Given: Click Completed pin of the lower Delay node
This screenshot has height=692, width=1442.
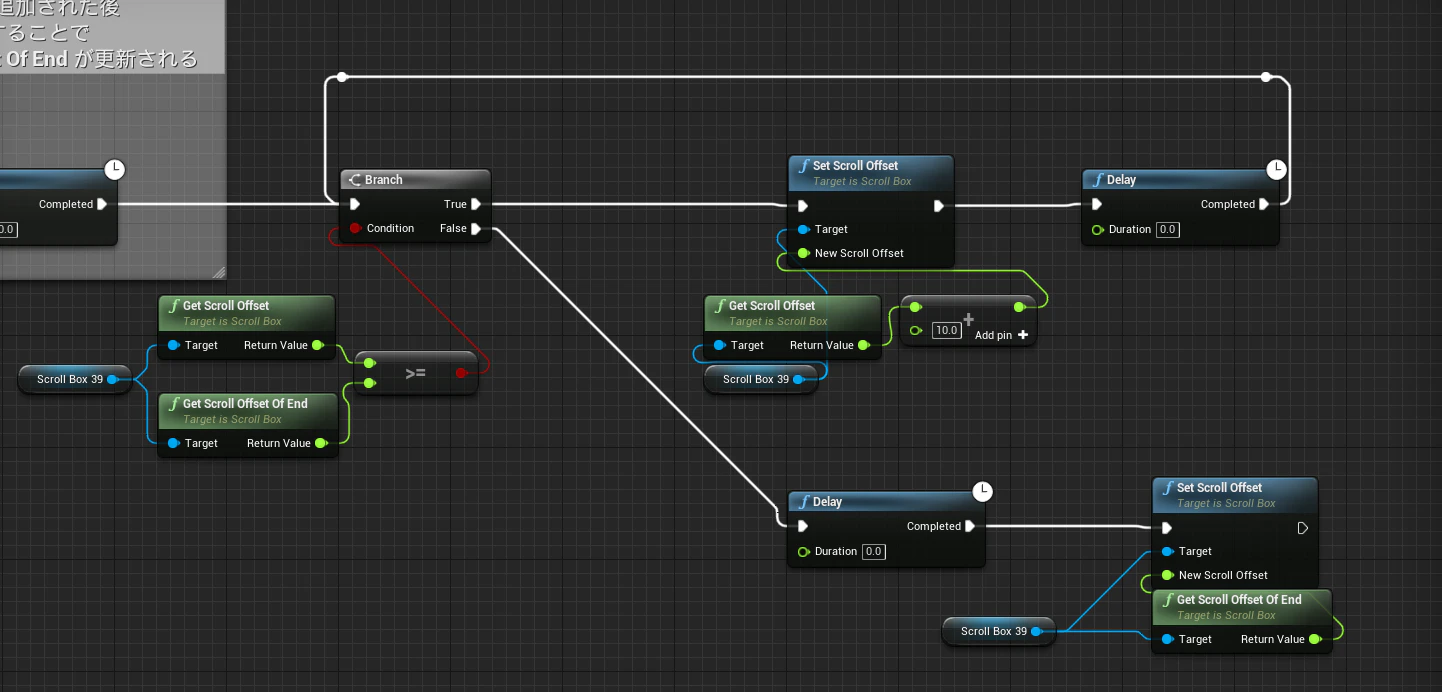Looking at the screenshot, I should [x=971, y=526].
